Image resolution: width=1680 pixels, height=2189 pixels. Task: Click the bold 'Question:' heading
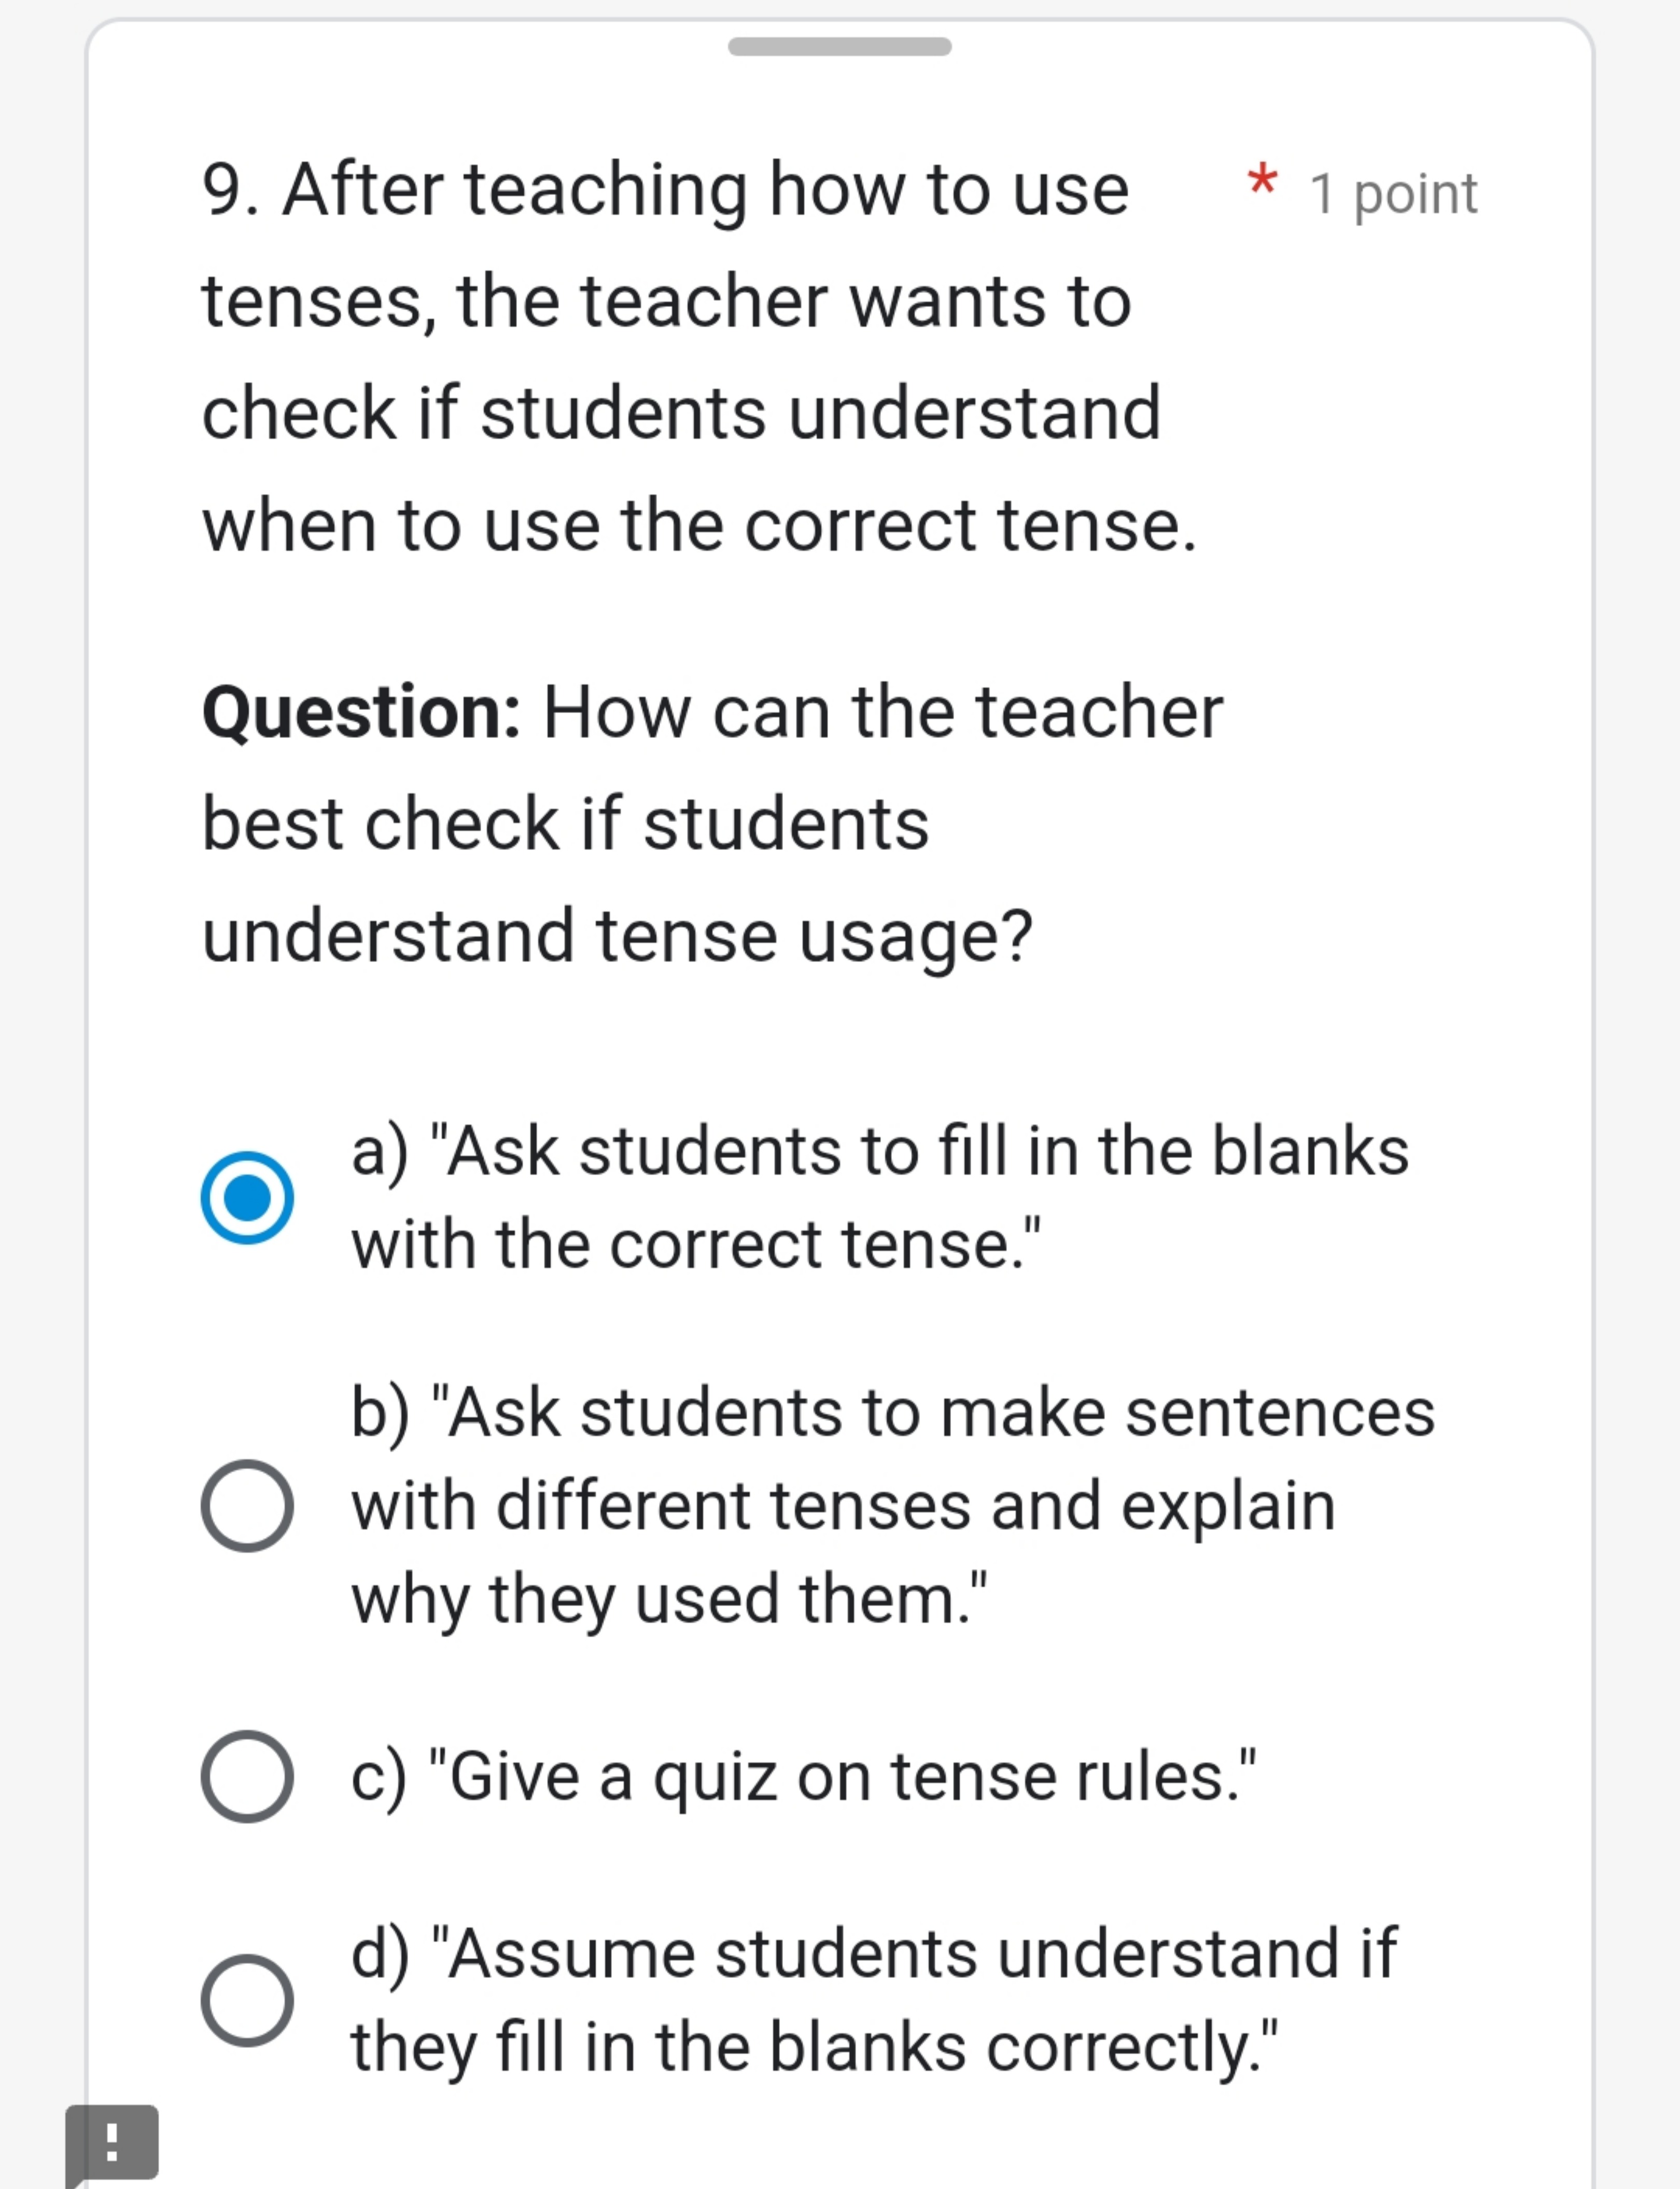coord(361,712)
